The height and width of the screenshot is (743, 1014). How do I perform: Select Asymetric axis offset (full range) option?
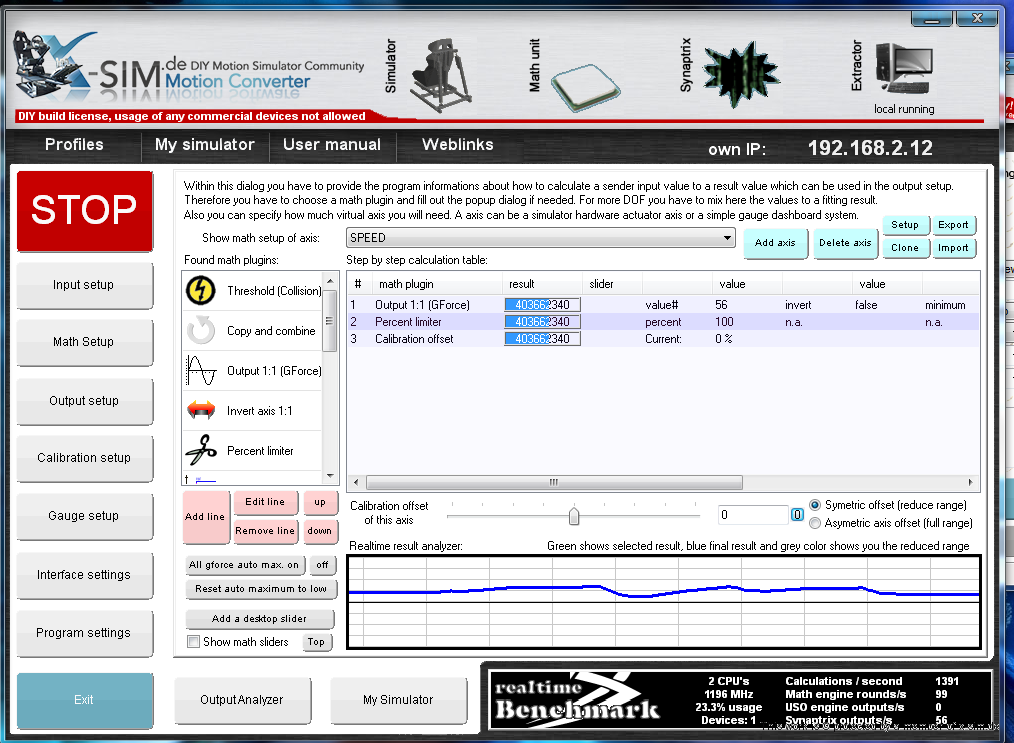(x=815, y=523)
